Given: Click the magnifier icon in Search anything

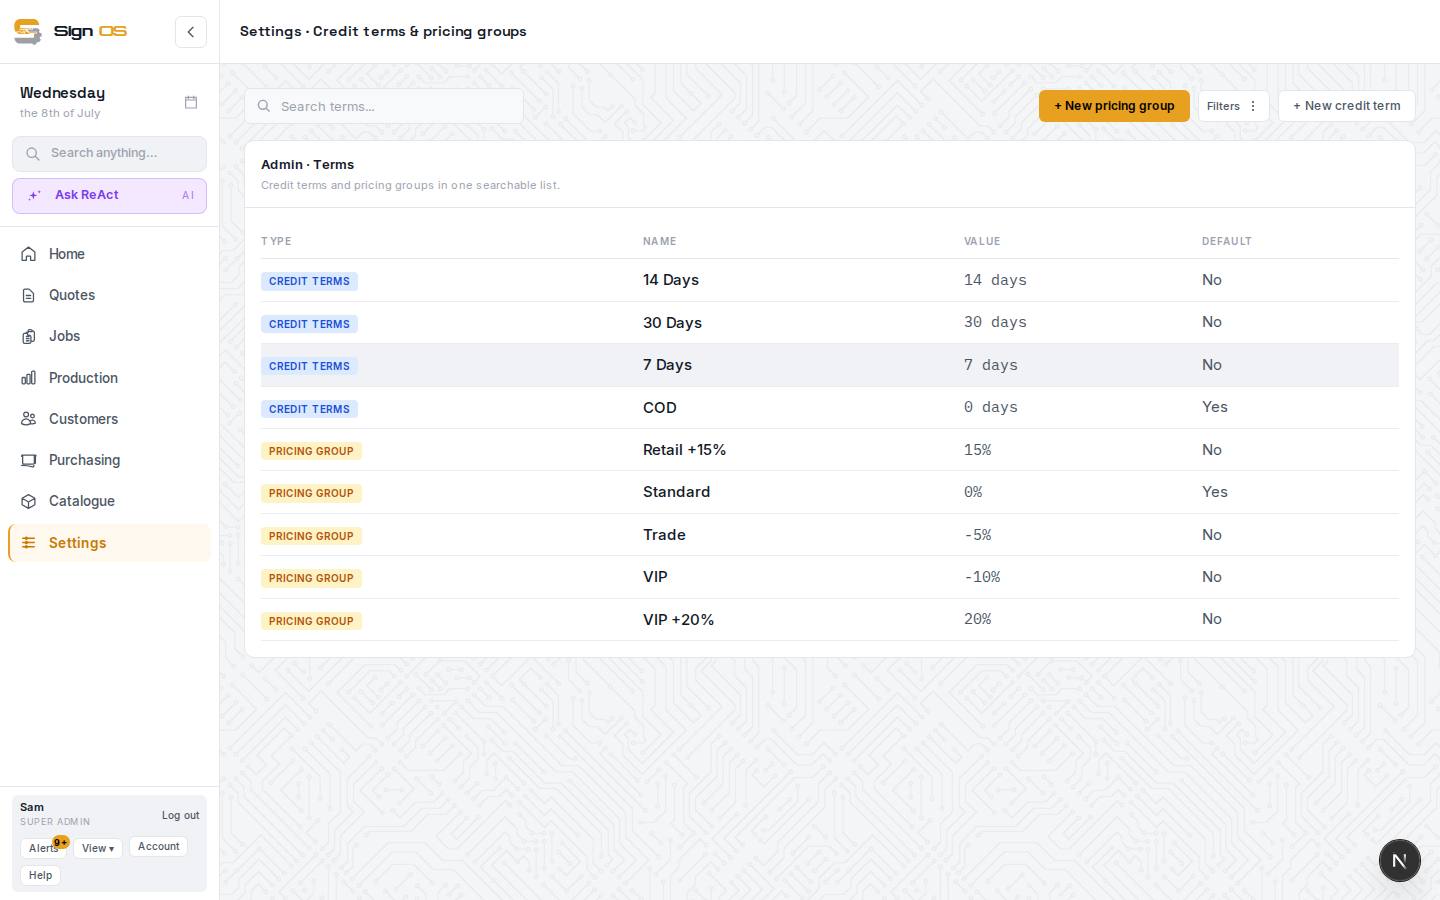Looking at the screenshot, I should (33, 154).
